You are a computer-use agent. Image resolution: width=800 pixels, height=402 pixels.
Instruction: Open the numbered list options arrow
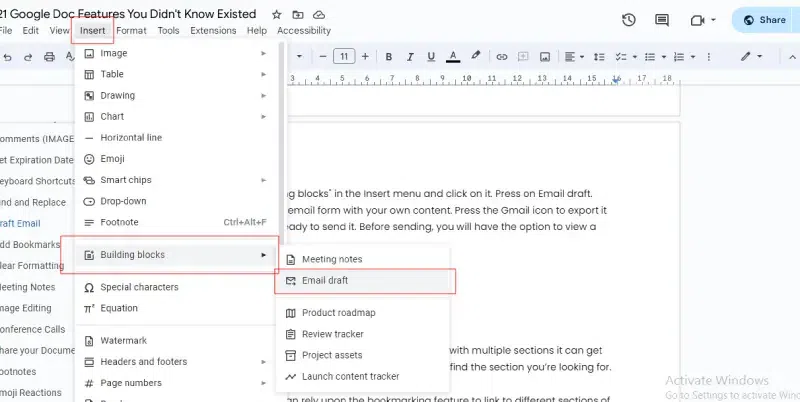[x=693, y=57]
